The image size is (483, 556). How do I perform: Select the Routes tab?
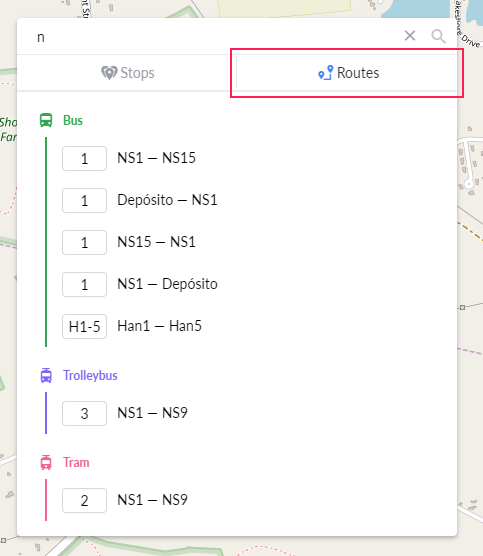[347, 73]
